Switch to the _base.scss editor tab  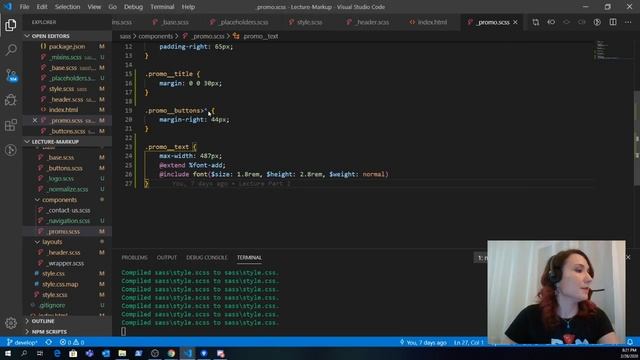(171, 22)
